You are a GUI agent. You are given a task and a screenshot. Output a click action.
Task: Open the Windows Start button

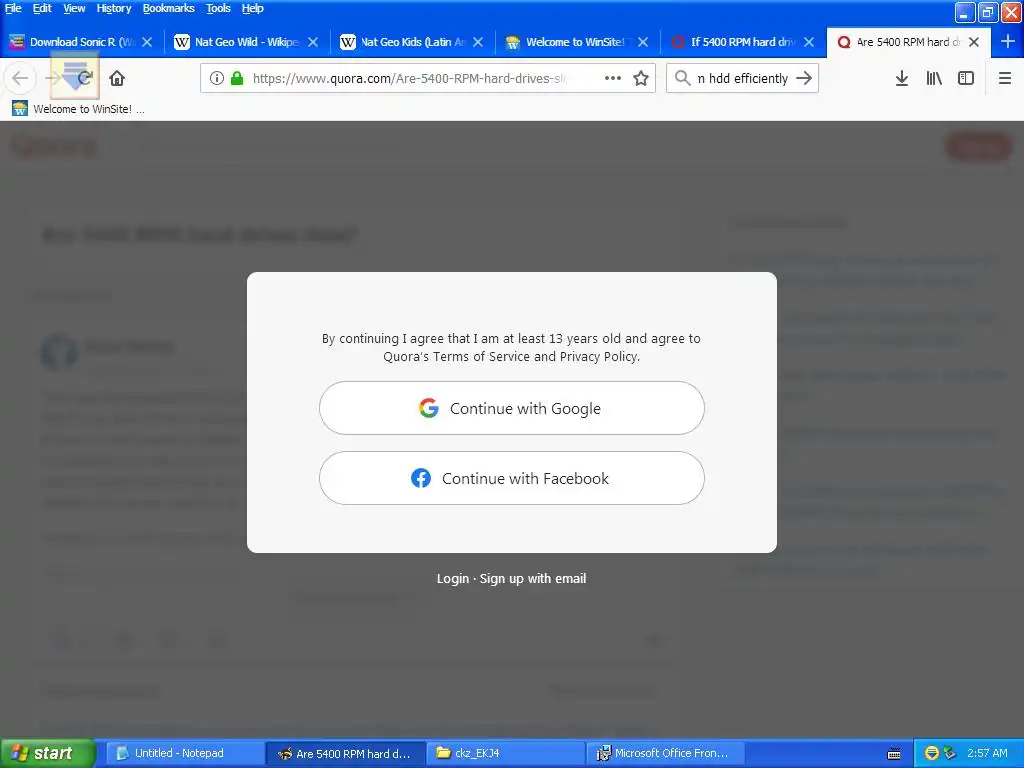[47, 753]
